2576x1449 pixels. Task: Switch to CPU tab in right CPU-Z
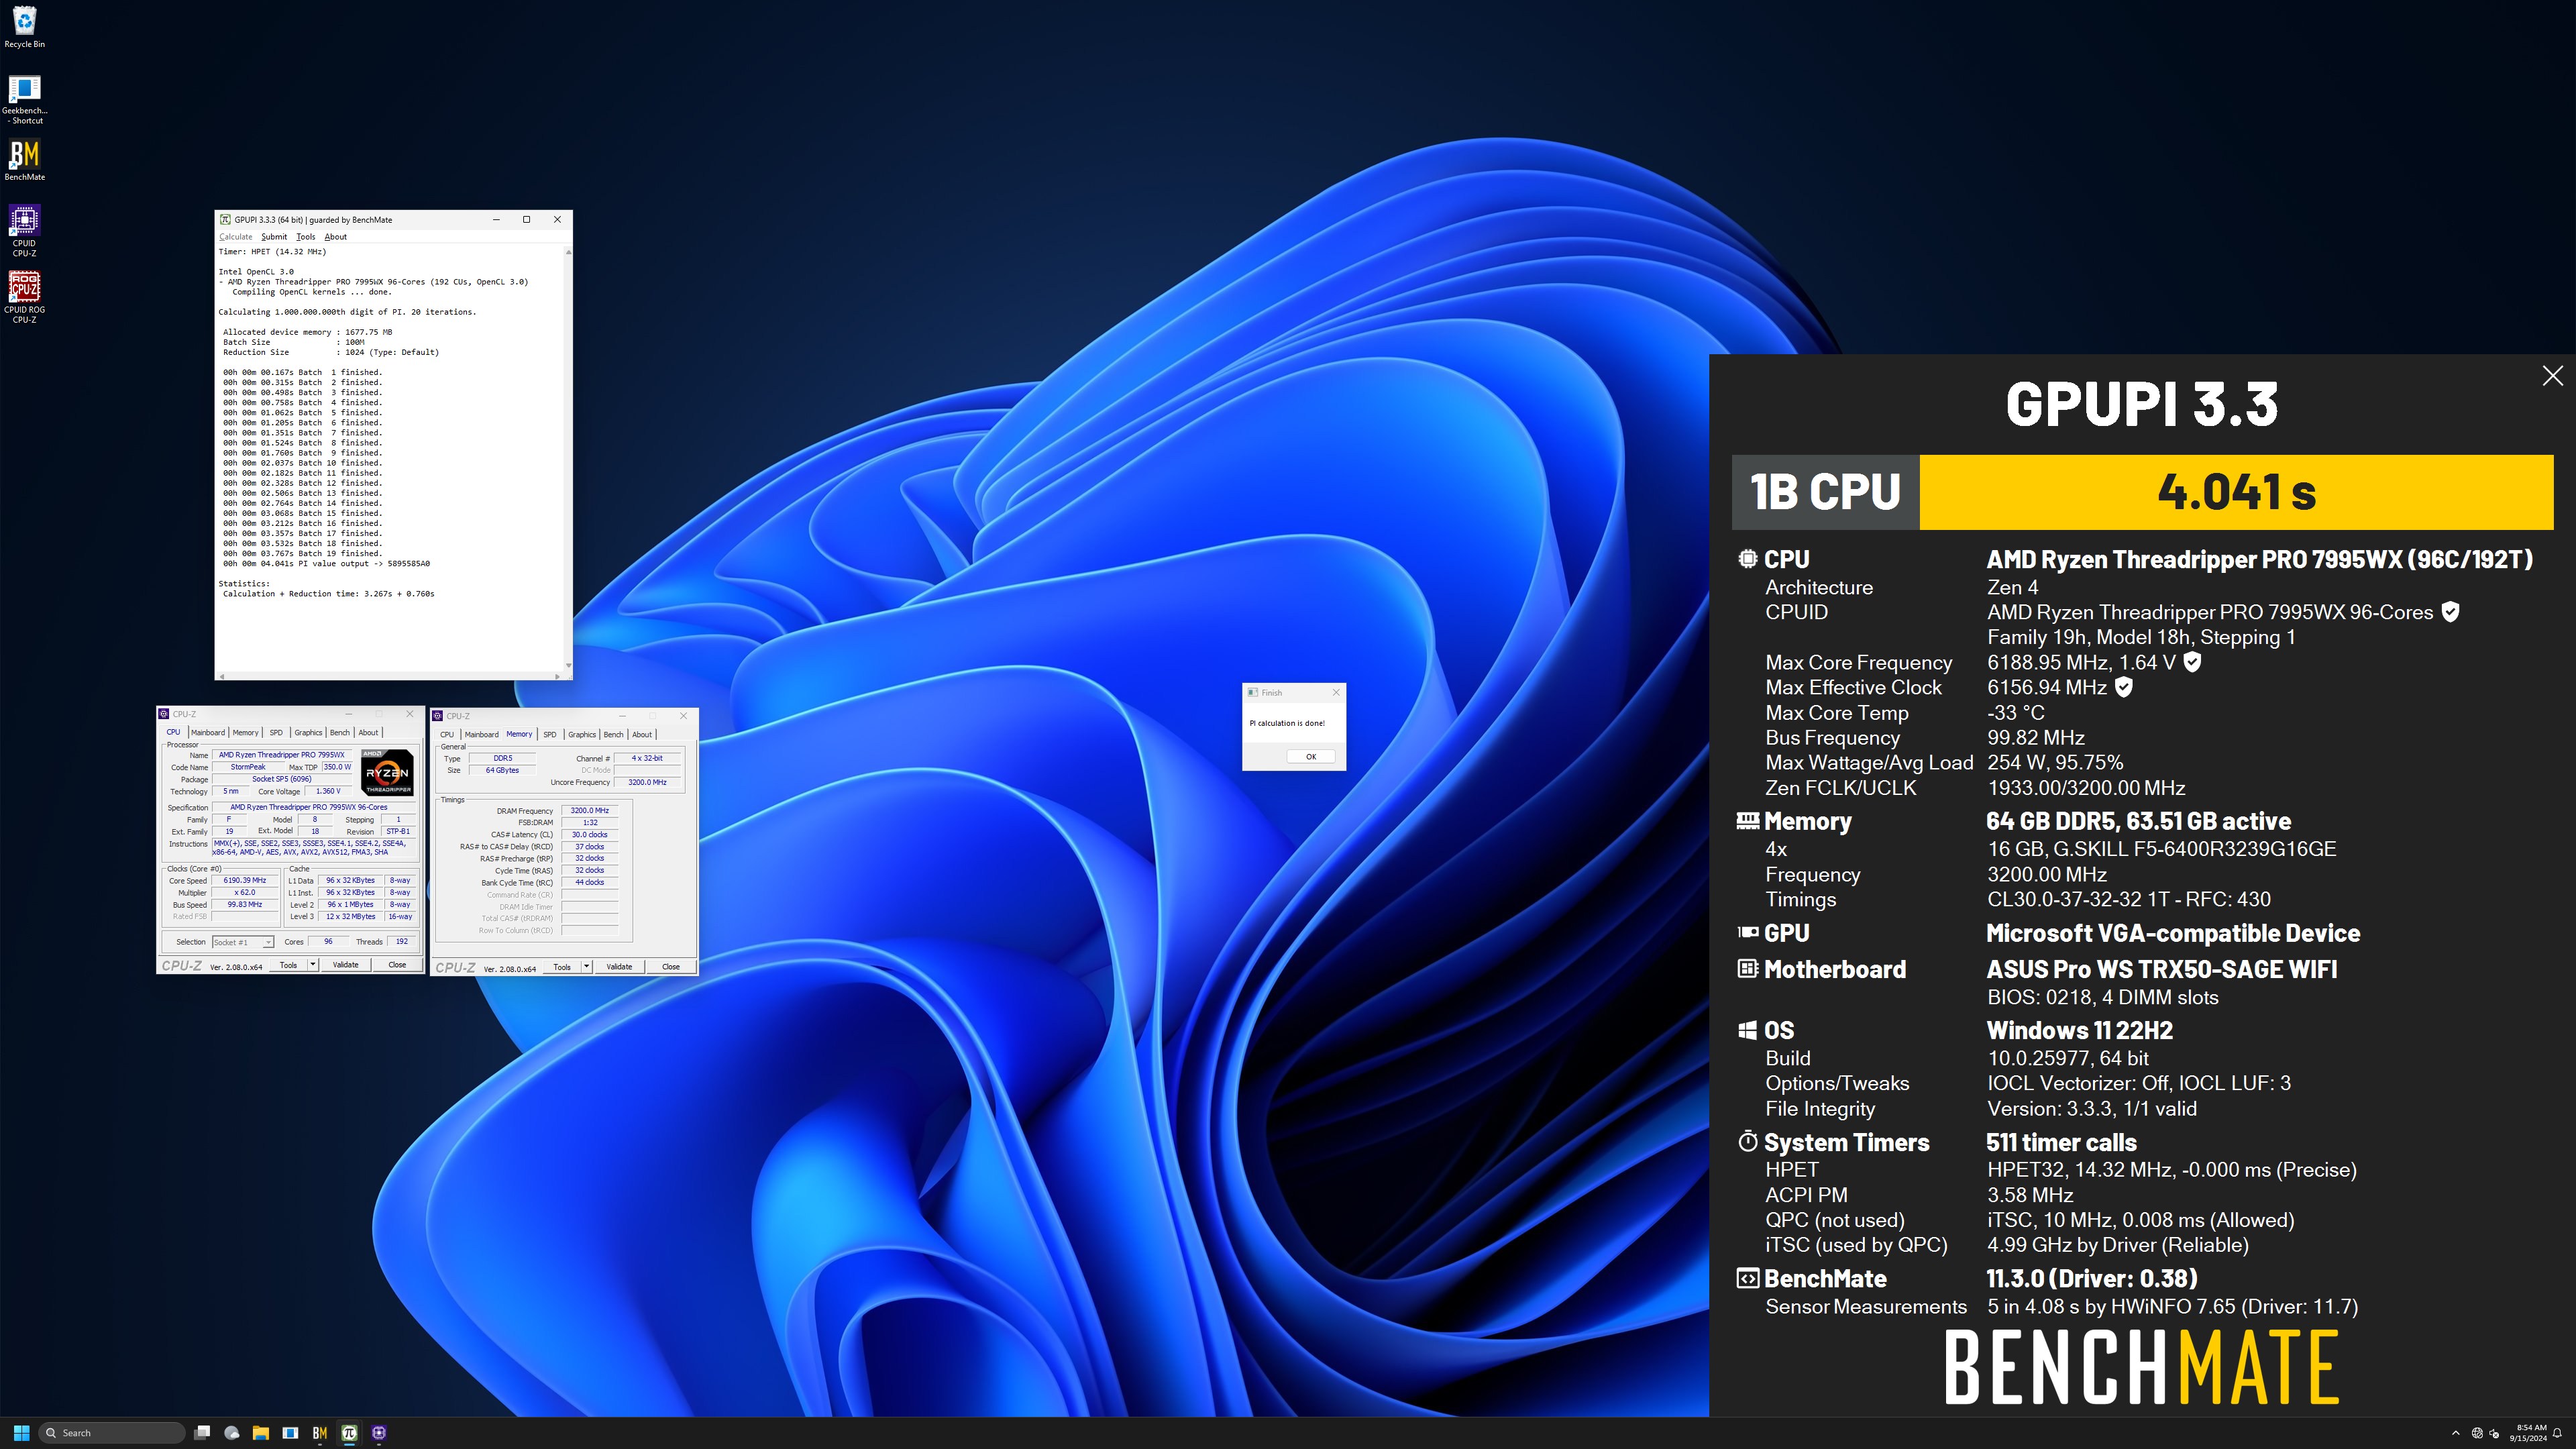[x=447, y=735]
